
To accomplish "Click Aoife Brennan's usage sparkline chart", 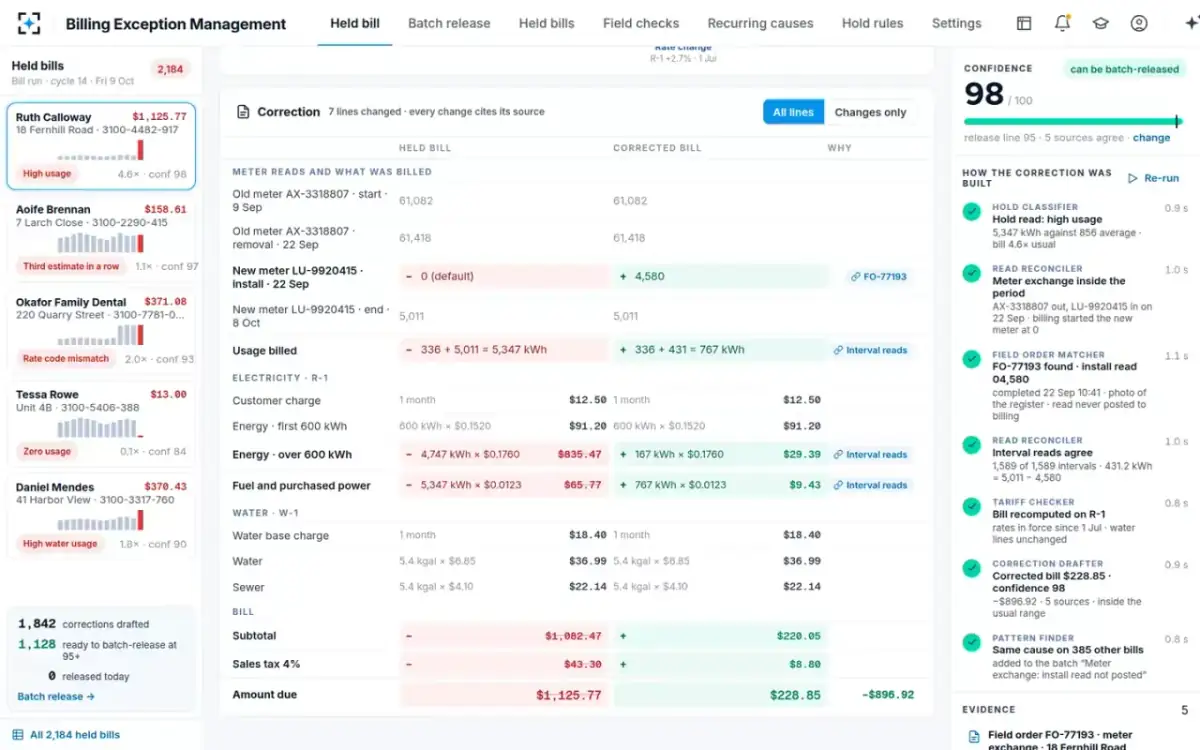I will [101, 243].
